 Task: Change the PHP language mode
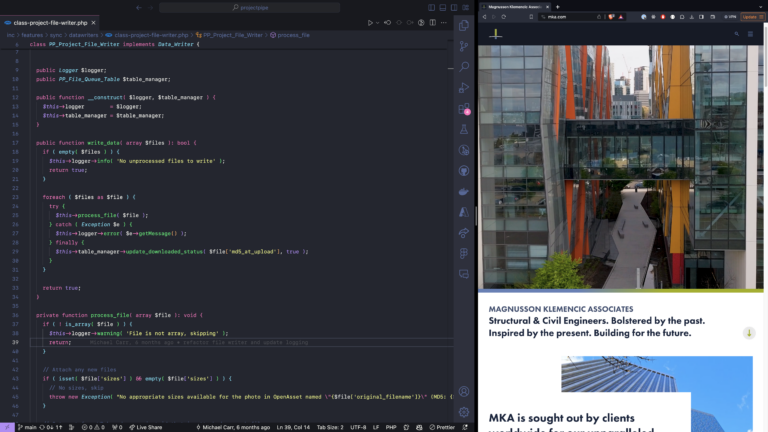coord(391,427)
